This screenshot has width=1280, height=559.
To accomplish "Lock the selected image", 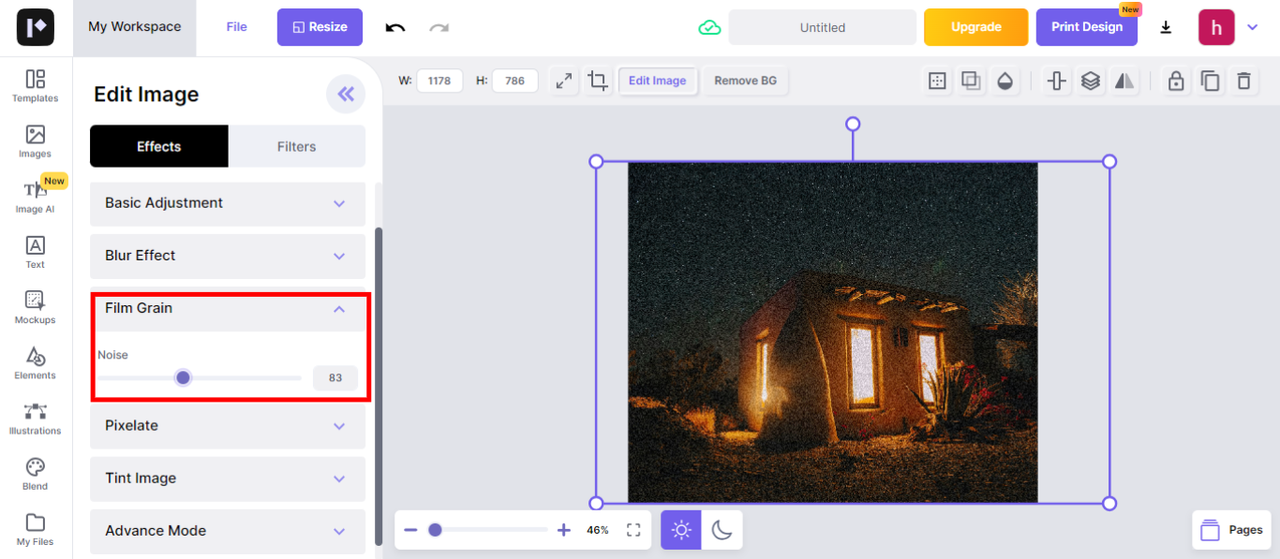I will point(1176,81).
